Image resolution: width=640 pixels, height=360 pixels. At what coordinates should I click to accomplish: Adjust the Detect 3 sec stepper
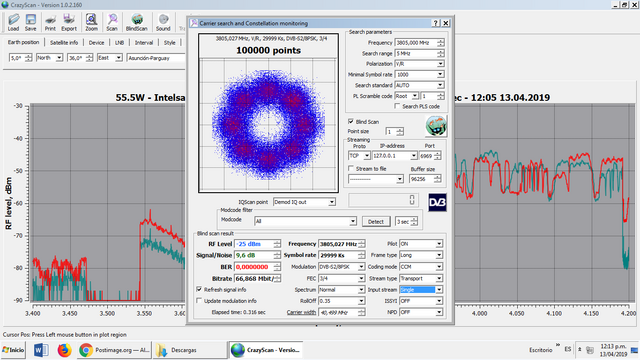click(x=414, y=222)
